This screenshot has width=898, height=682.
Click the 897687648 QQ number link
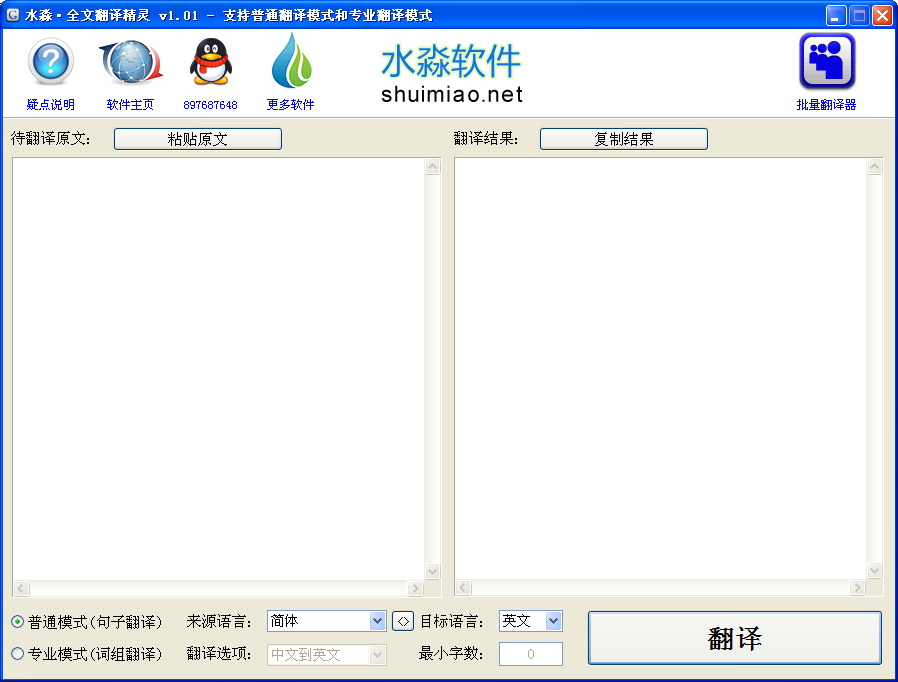(x=210, y=105)
